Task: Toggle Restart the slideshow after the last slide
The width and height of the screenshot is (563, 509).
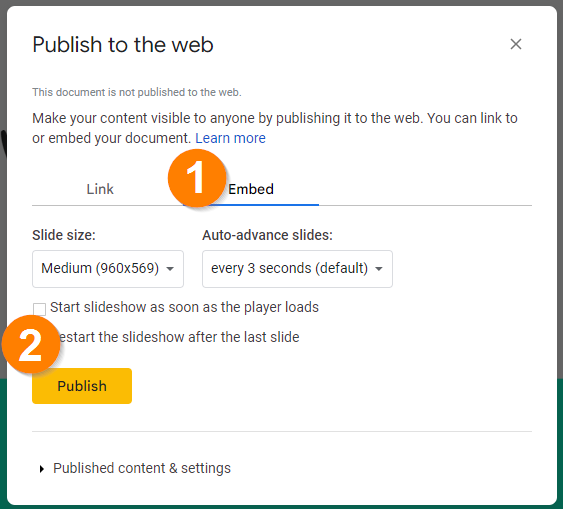Action: click(179, 337)
